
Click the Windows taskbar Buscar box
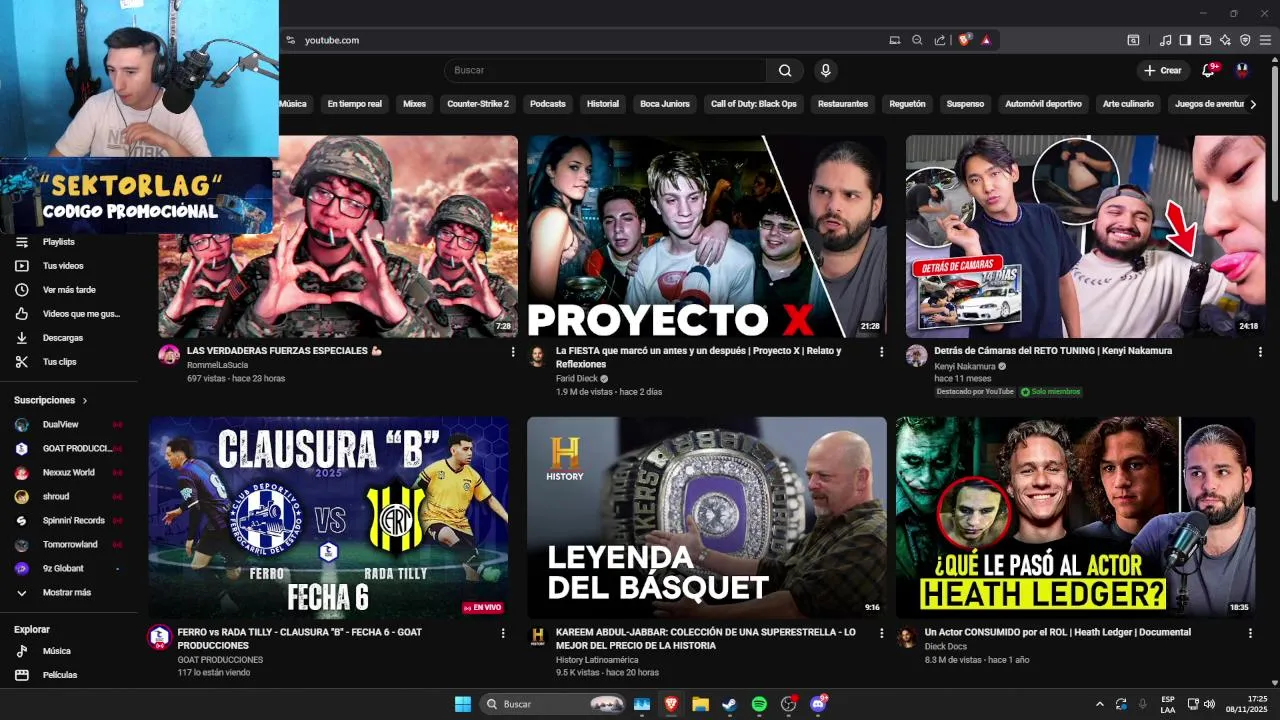click(554, 704)
